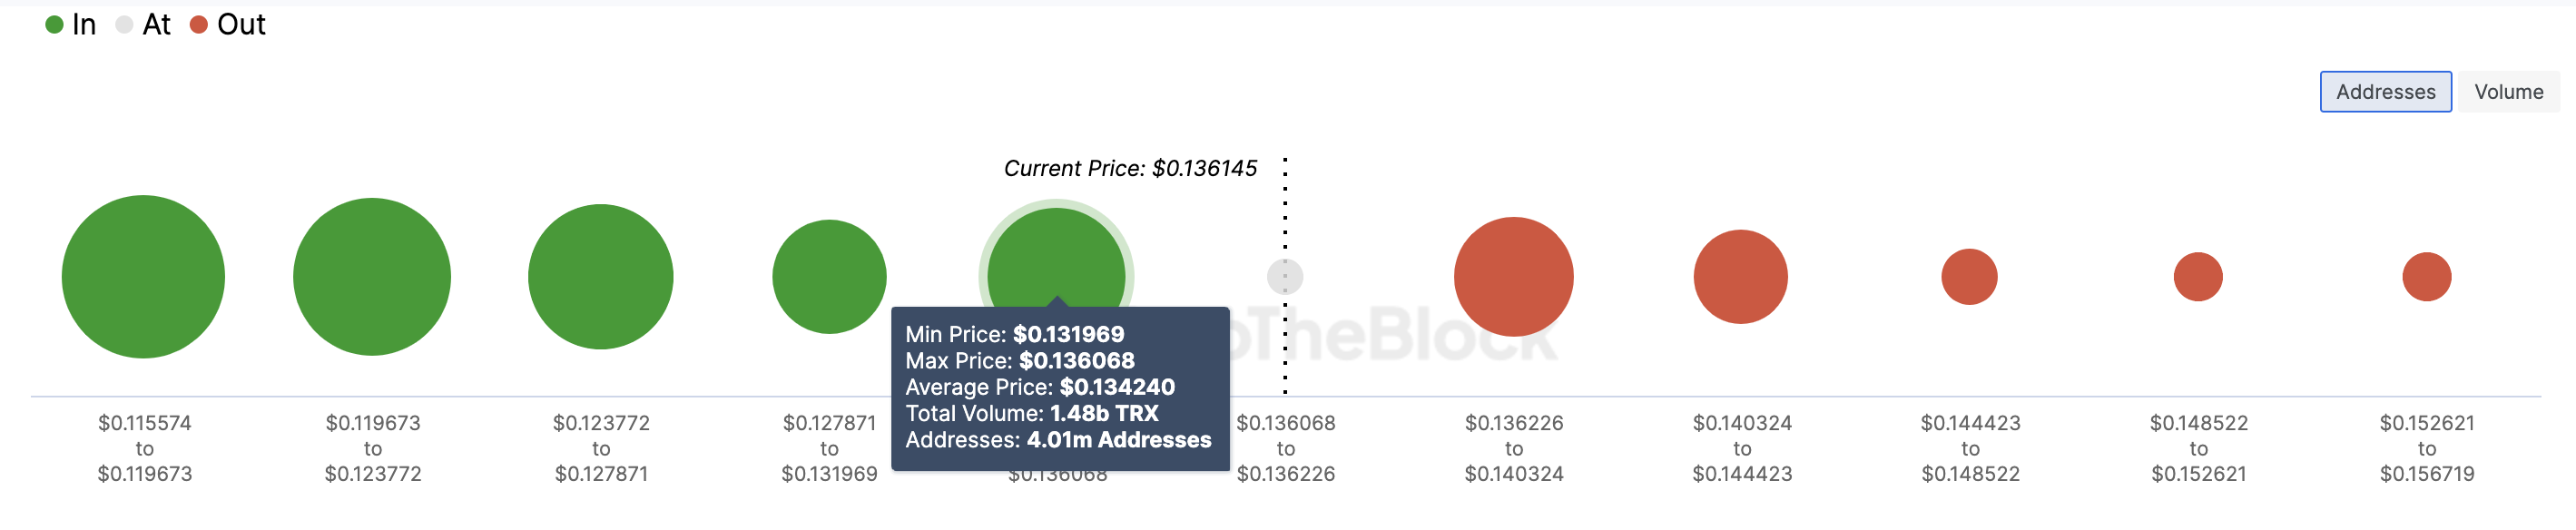Click the $0.136068 to $0.136226 axis label
2576x530 pixels.
coord(1286,448)
